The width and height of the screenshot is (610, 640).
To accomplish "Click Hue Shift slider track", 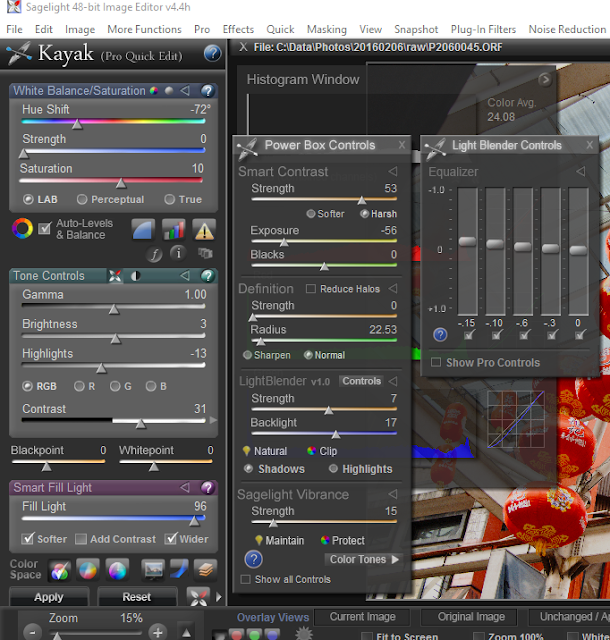I will pos(114,121).
